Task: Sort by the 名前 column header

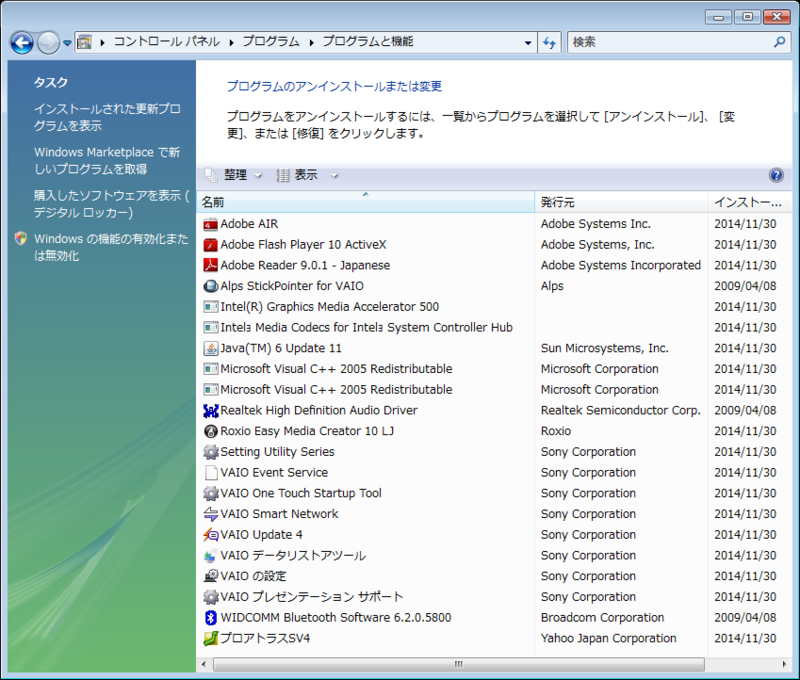Action: (365, 202)
